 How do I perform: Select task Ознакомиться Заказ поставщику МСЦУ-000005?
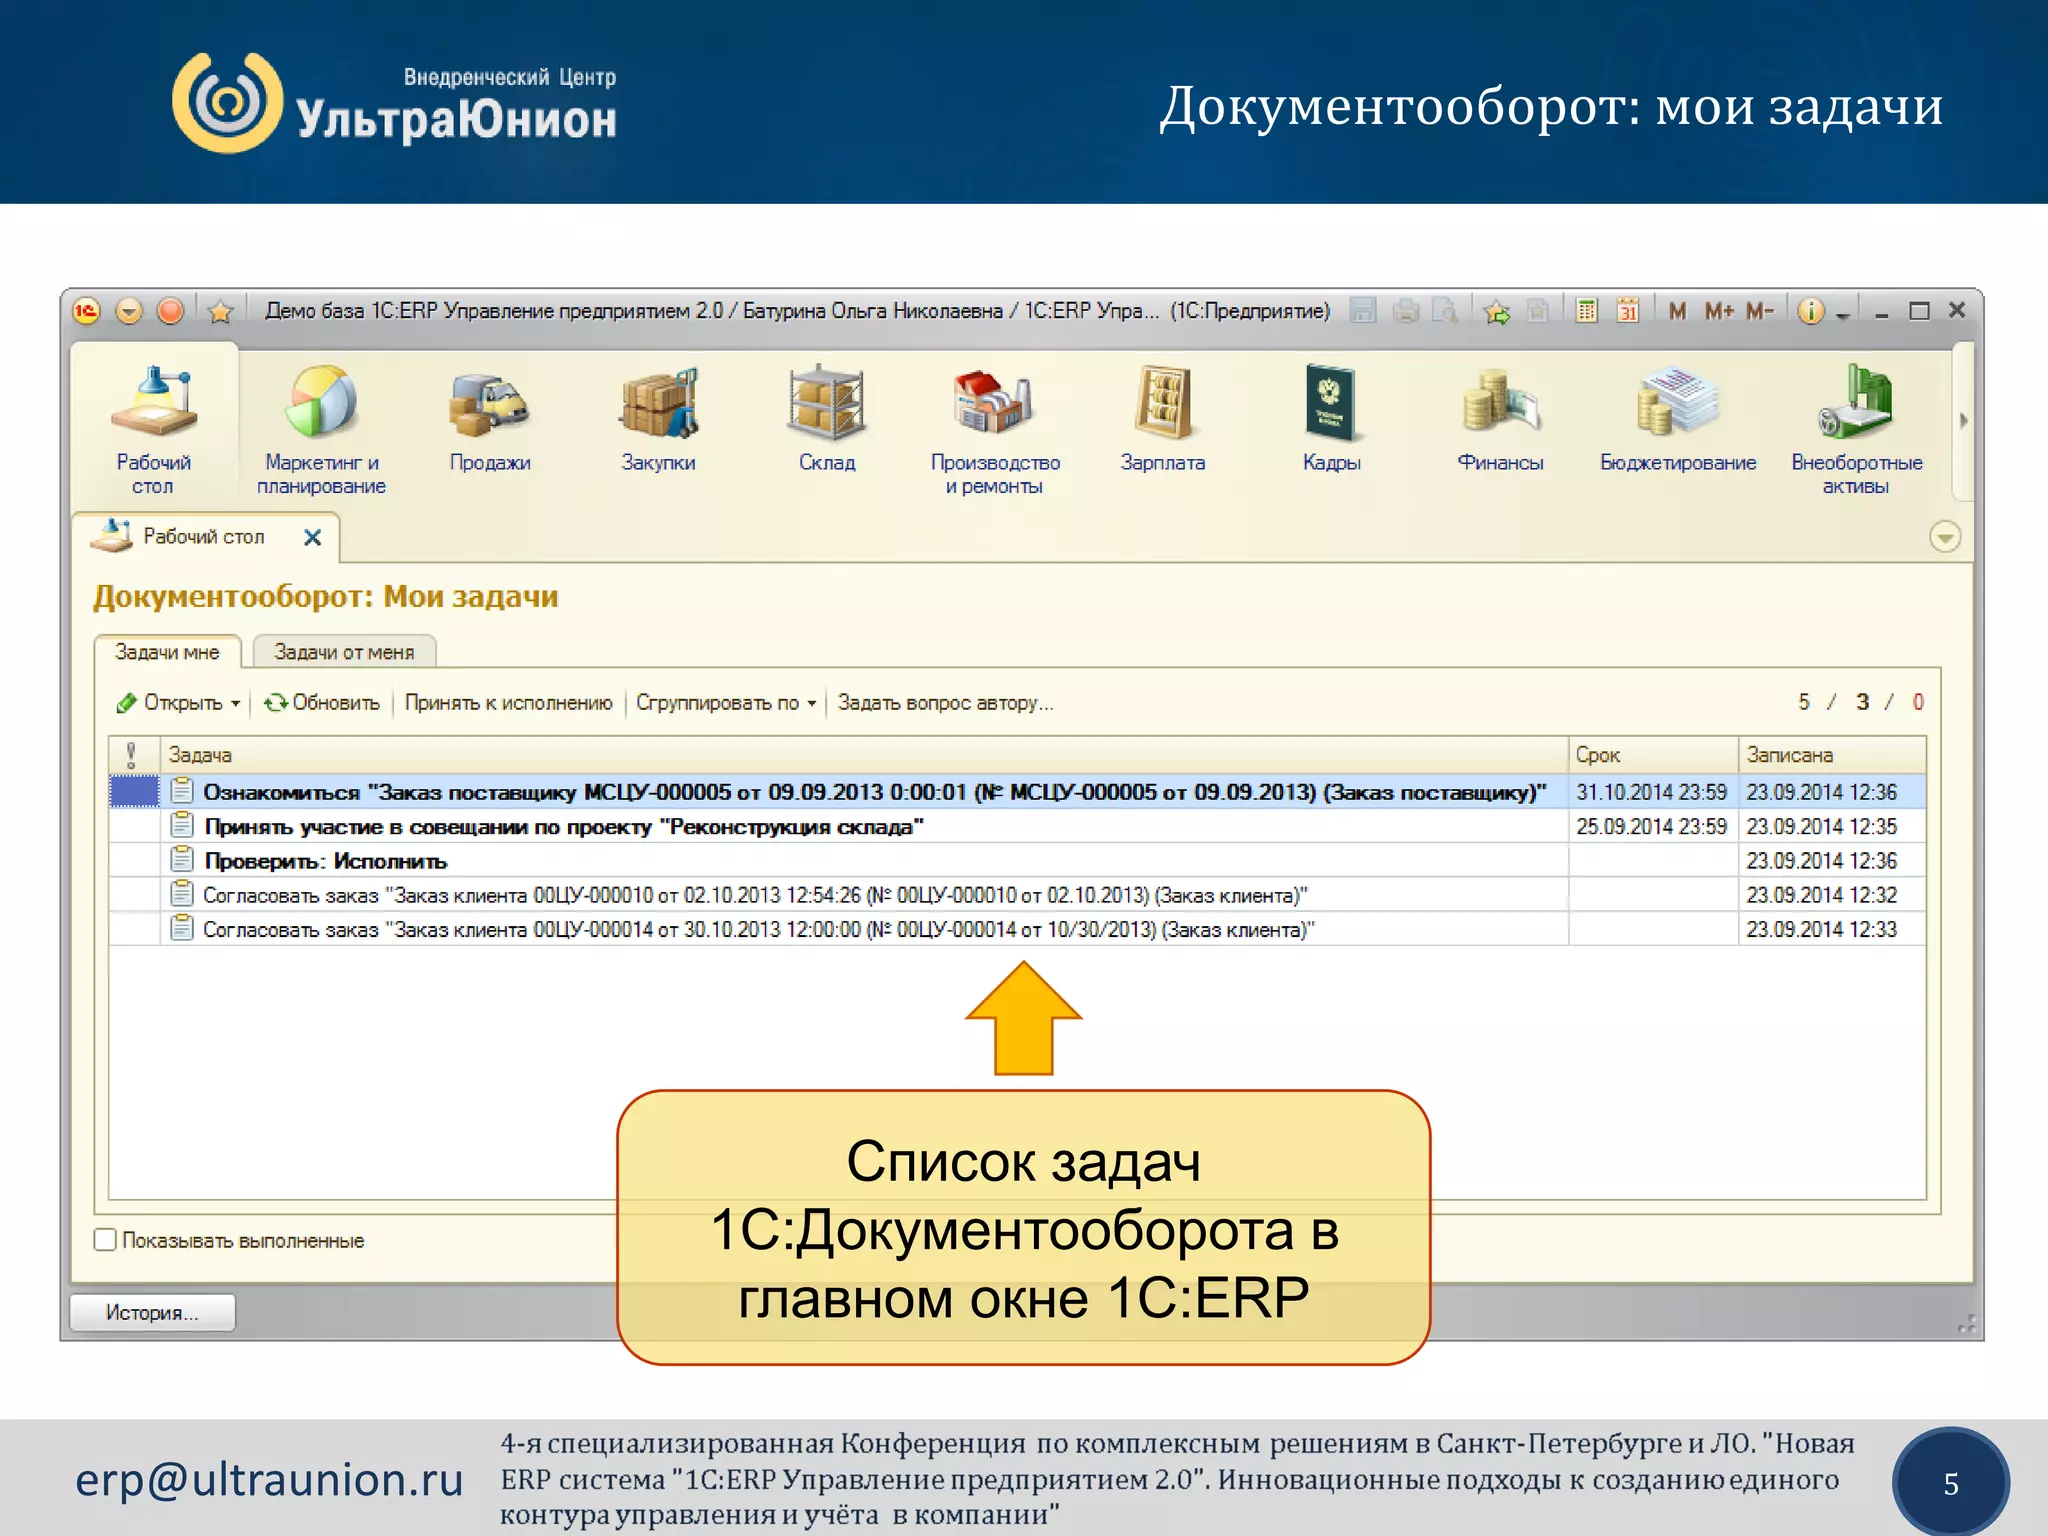pyautogui.click(x=874, y=792)
